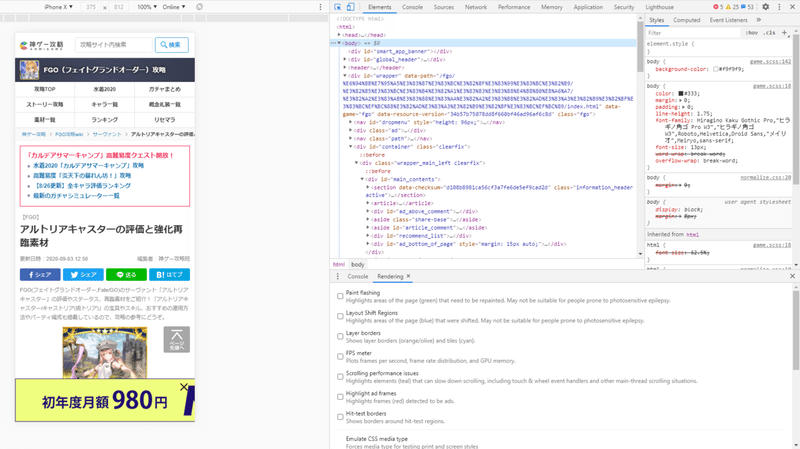Show more Styles pane tabs chevron
This screenshot has height=449, width=800.
click(x=759, y=20)
